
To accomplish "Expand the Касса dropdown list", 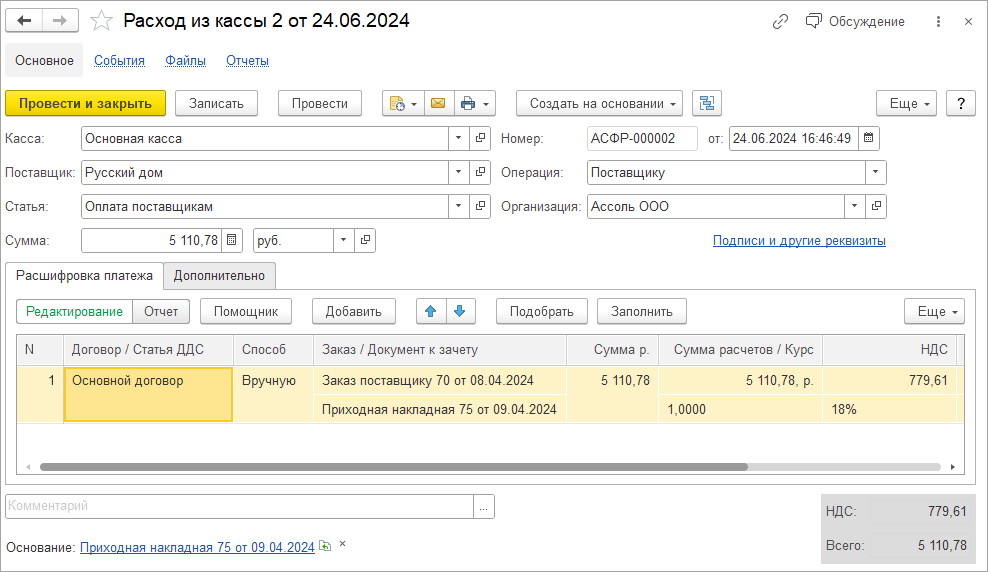I will (x=459, y=138).
